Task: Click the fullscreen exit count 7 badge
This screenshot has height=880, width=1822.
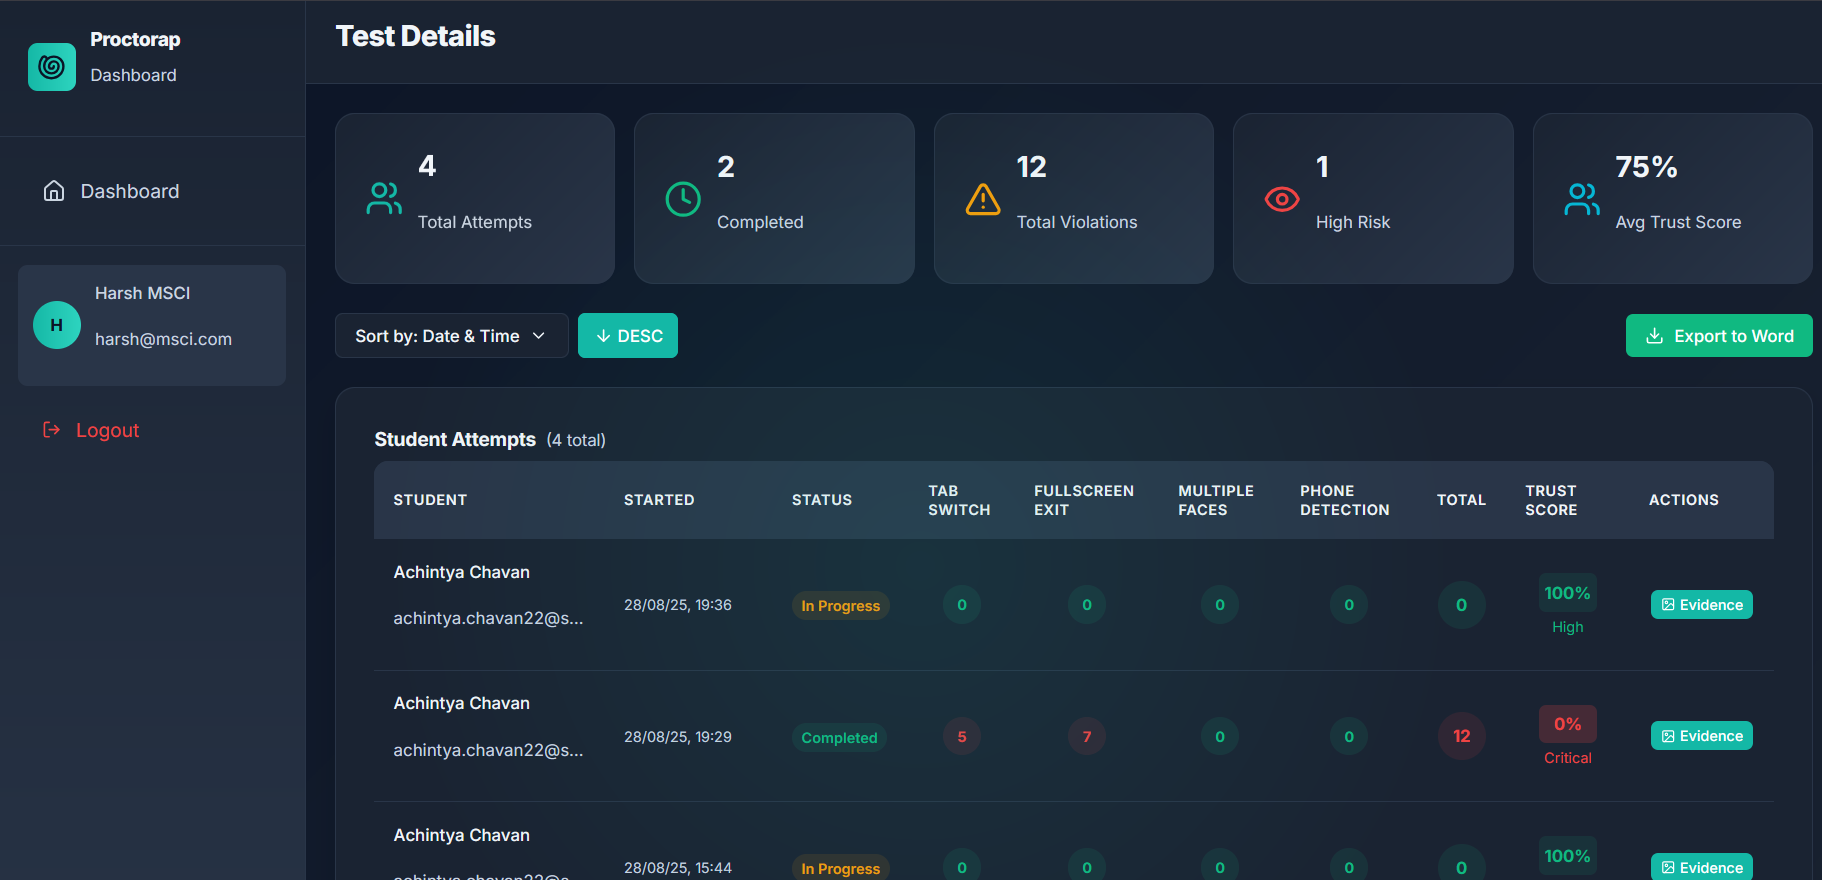Action: (x=1087, y=737)
